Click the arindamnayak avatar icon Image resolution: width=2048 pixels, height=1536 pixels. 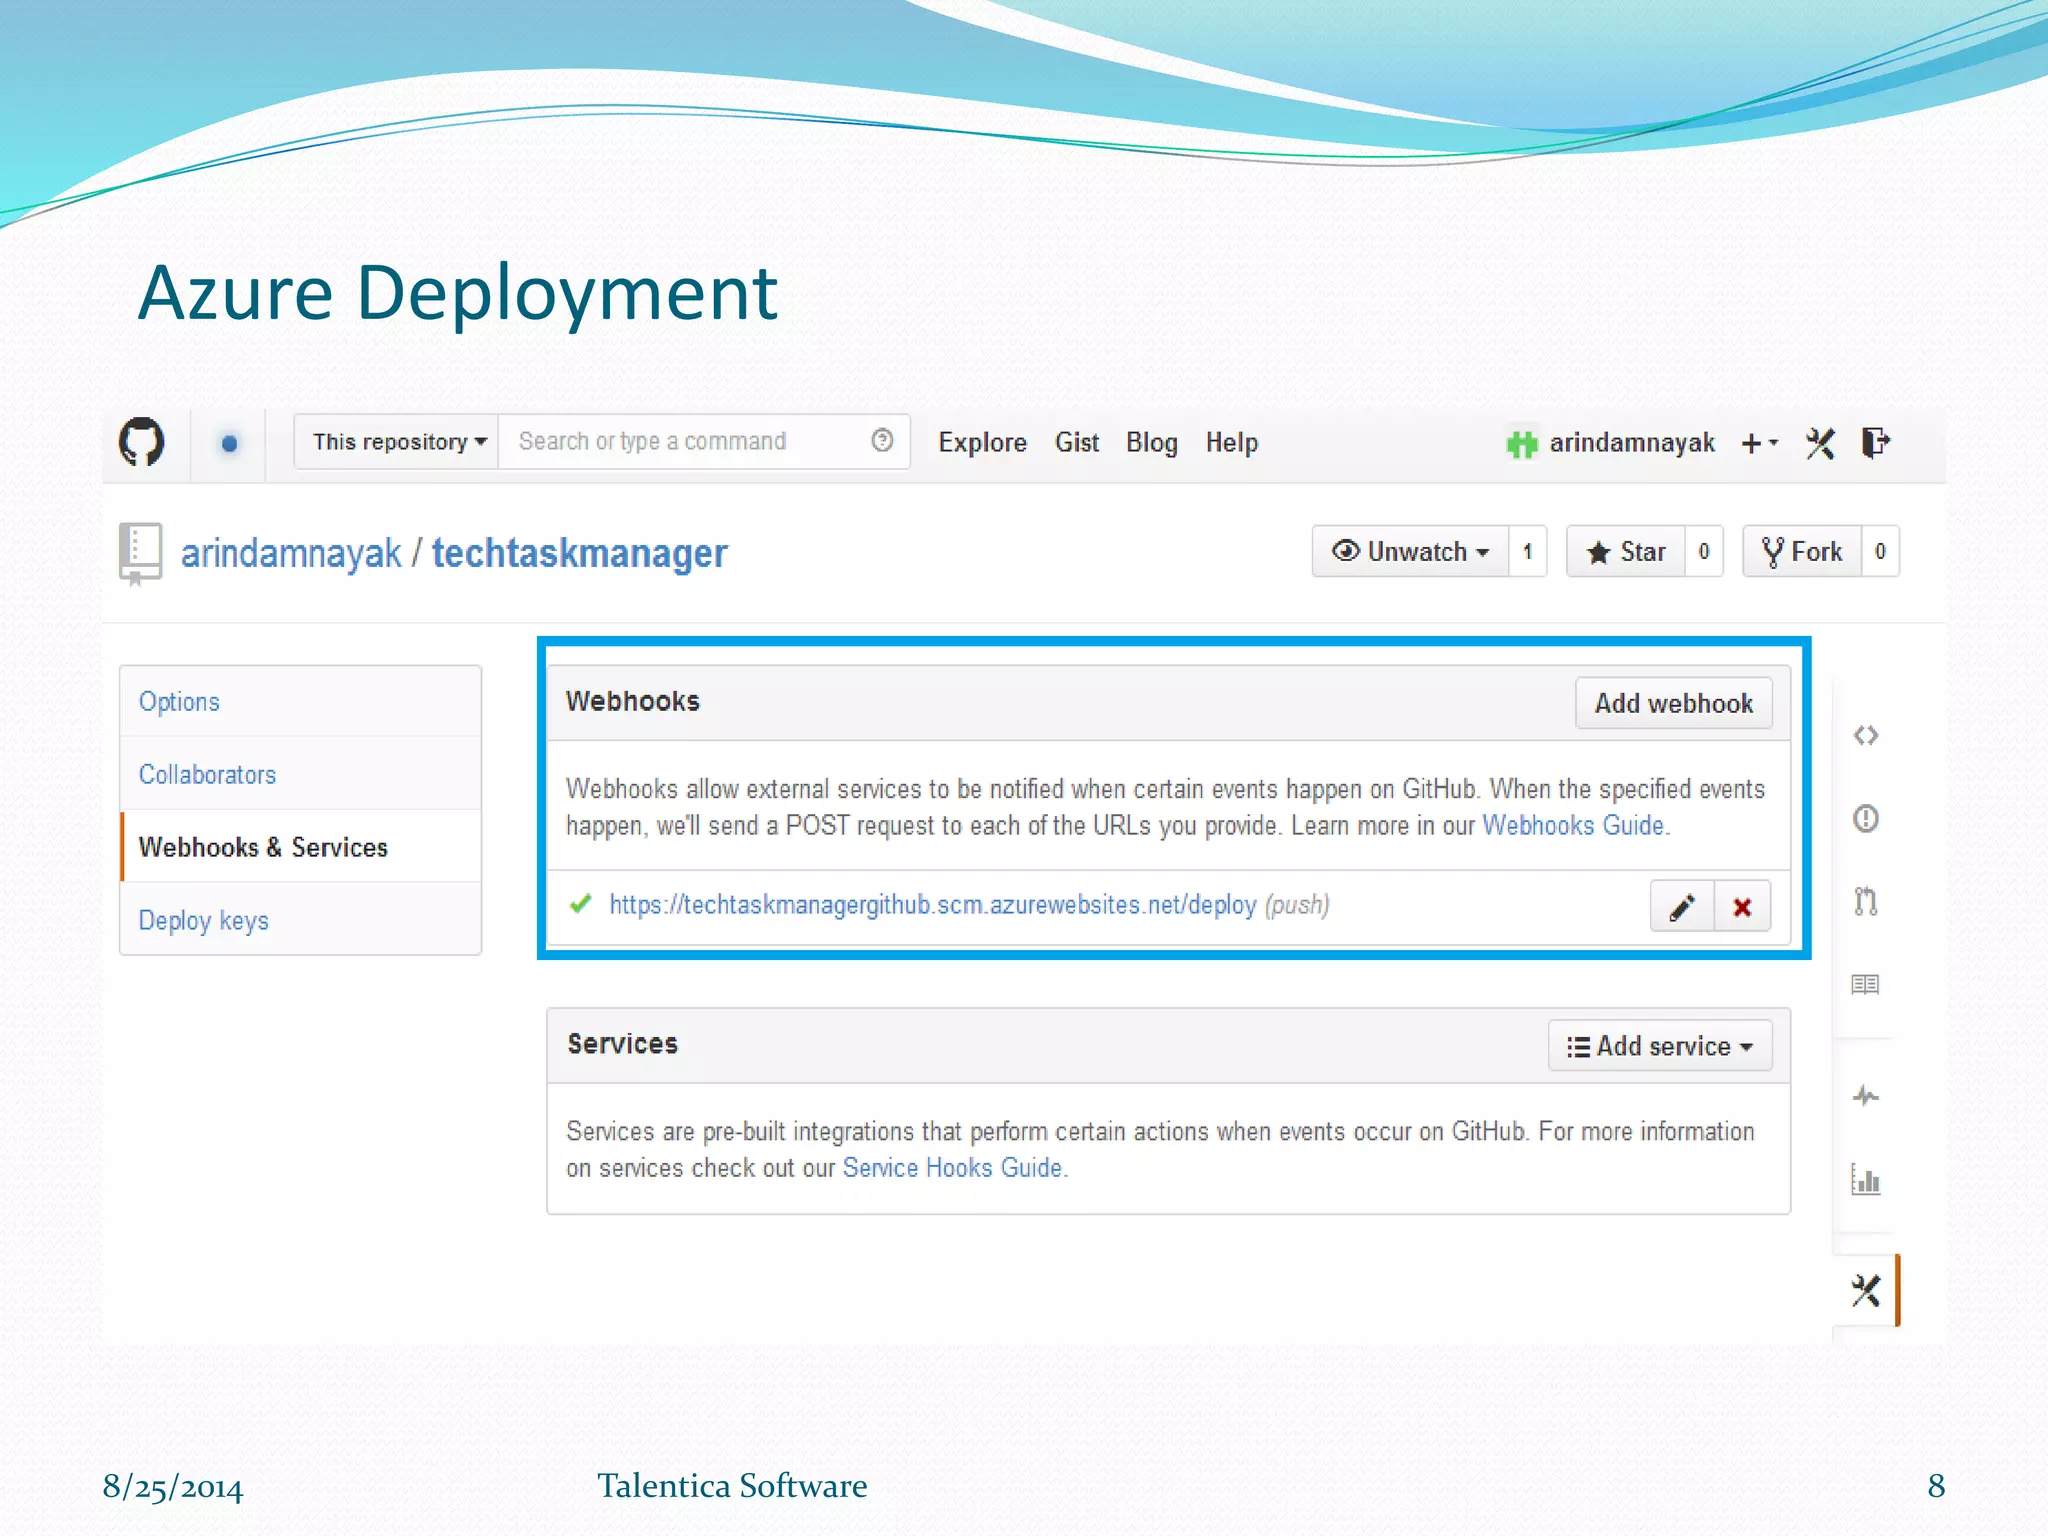coord(1521,443)
